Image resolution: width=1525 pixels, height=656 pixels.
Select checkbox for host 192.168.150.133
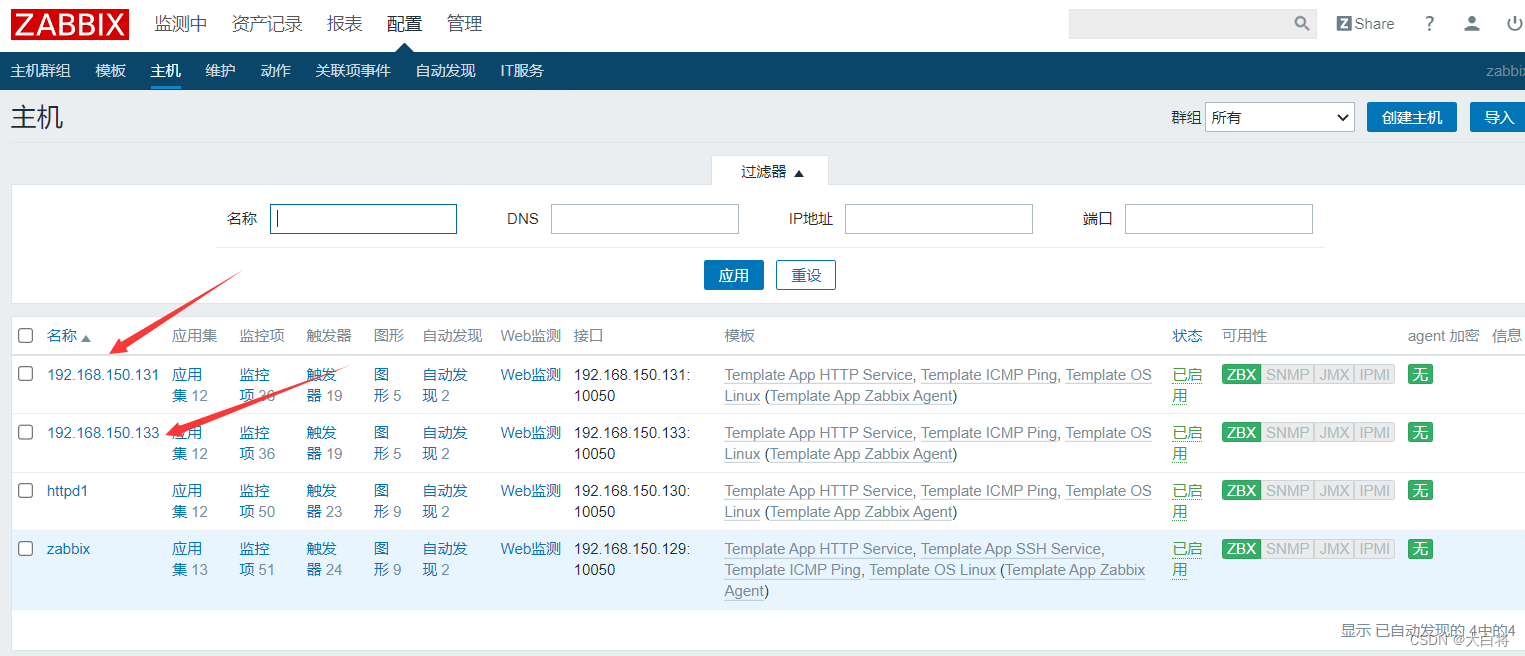pos(26,432)
